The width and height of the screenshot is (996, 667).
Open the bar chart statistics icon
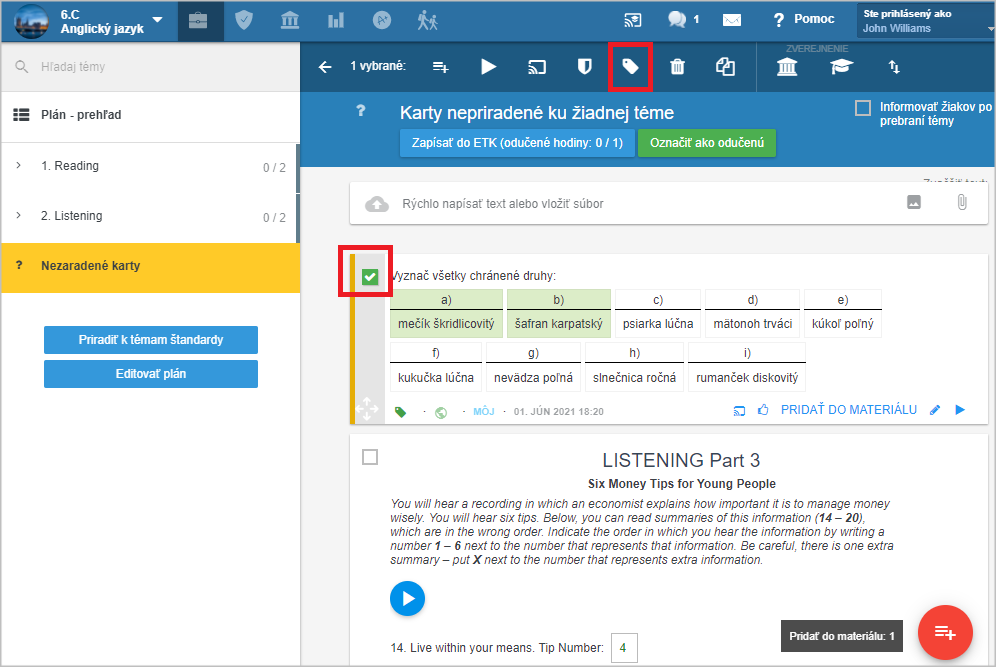coord(335,21)
